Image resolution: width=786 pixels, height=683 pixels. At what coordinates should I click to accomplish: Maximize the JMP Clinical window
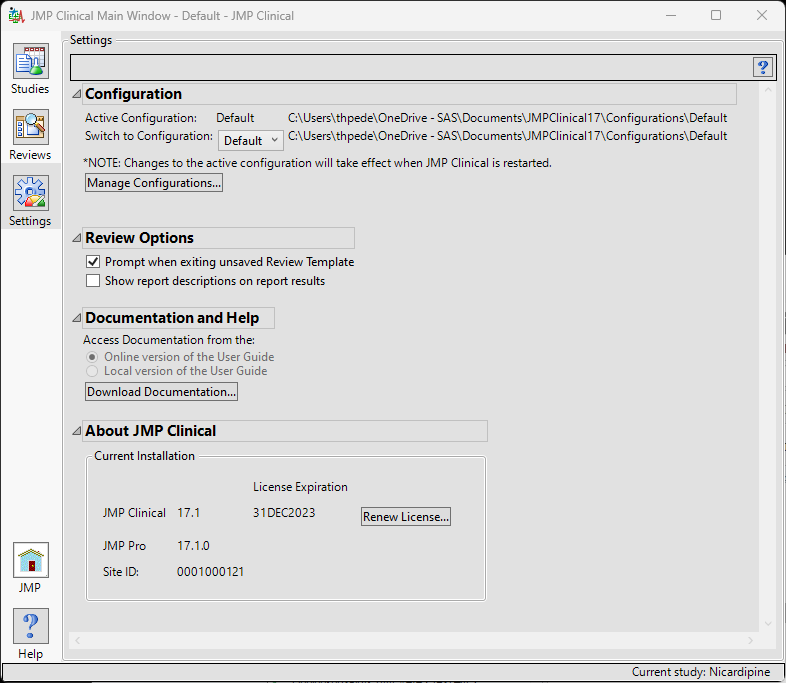click(x=716, y=16)
